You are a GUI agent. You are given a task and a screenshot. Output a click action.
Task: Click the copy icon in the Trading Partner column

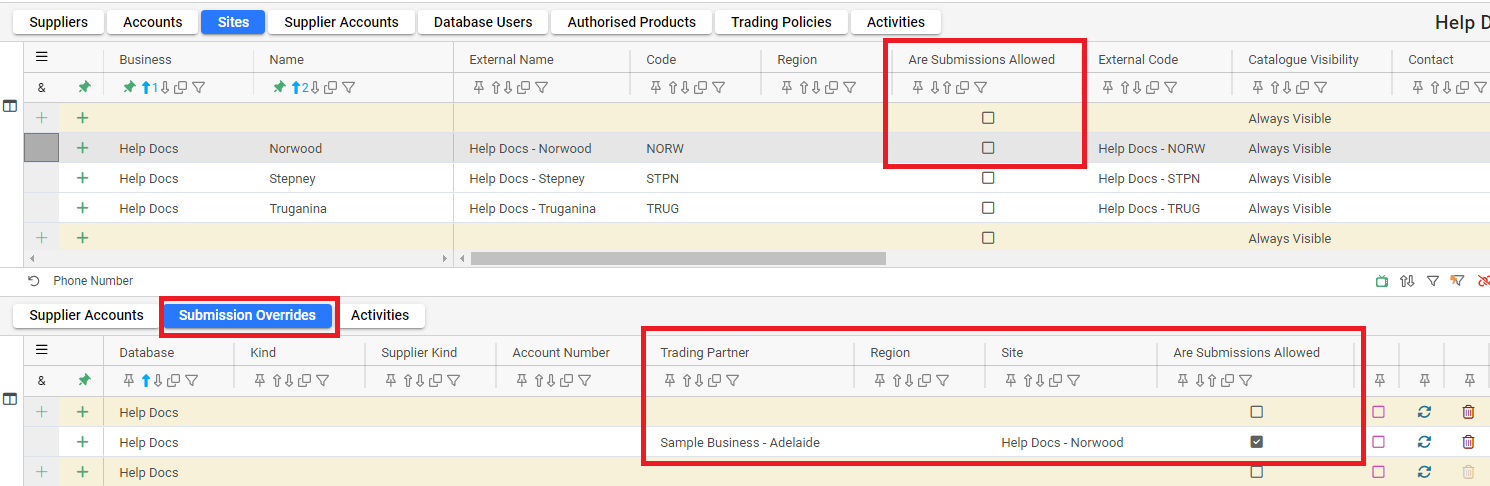(x=715, y=380)
